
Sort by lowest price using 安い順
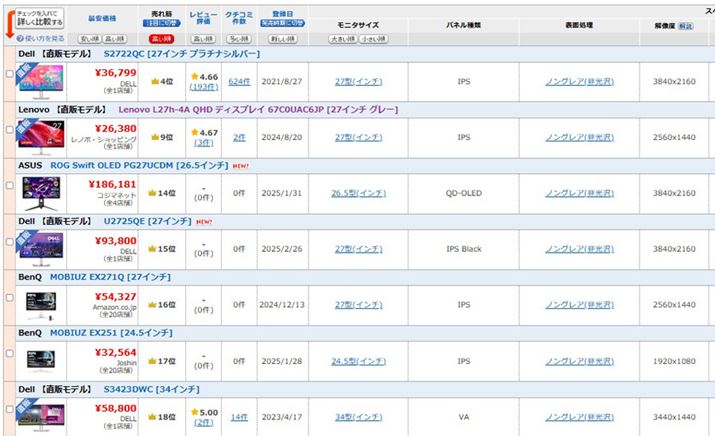click(87, 38)
